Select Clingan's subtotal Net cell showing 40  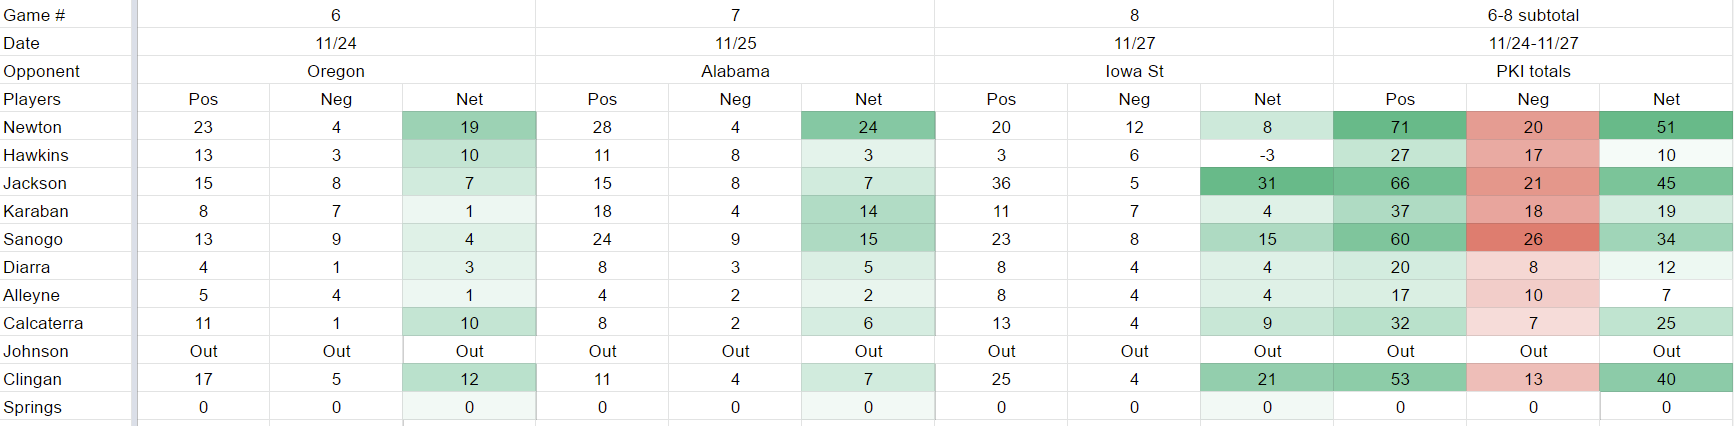click(1666, 379)
